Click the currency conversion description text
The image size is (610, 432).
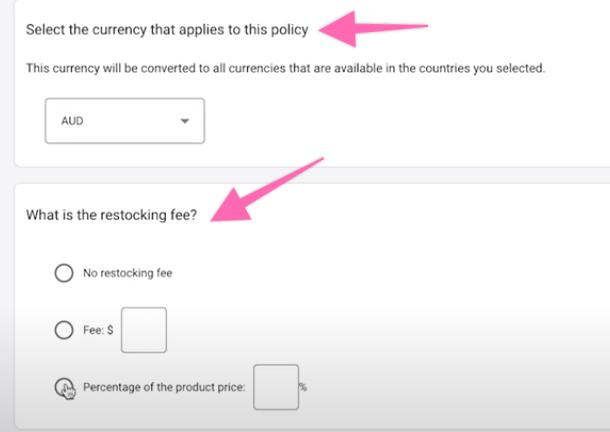click(285, 68)
